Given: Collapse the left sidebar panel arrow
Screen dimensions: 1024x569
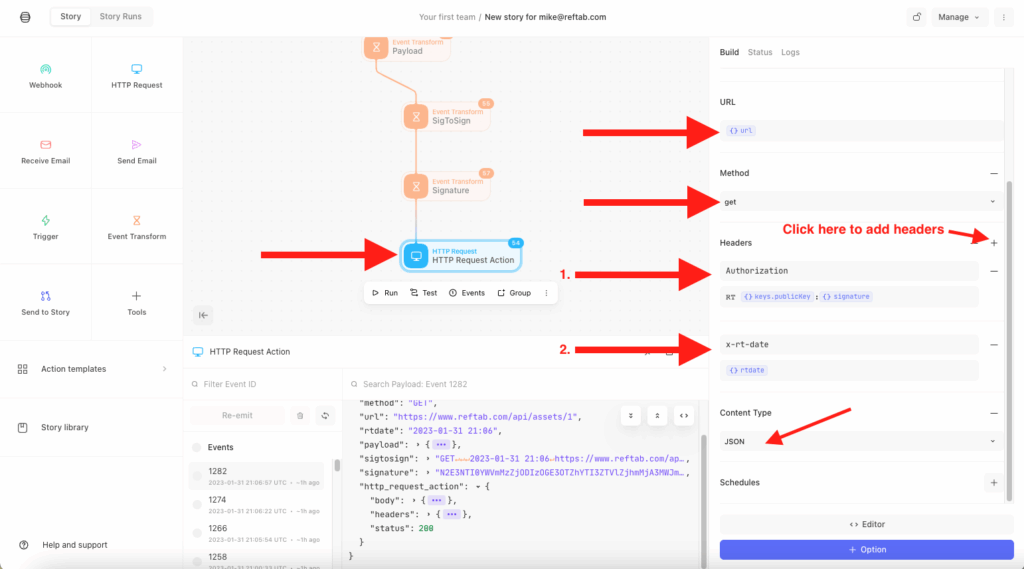Looking at the screenshot, I should point(203,315).
